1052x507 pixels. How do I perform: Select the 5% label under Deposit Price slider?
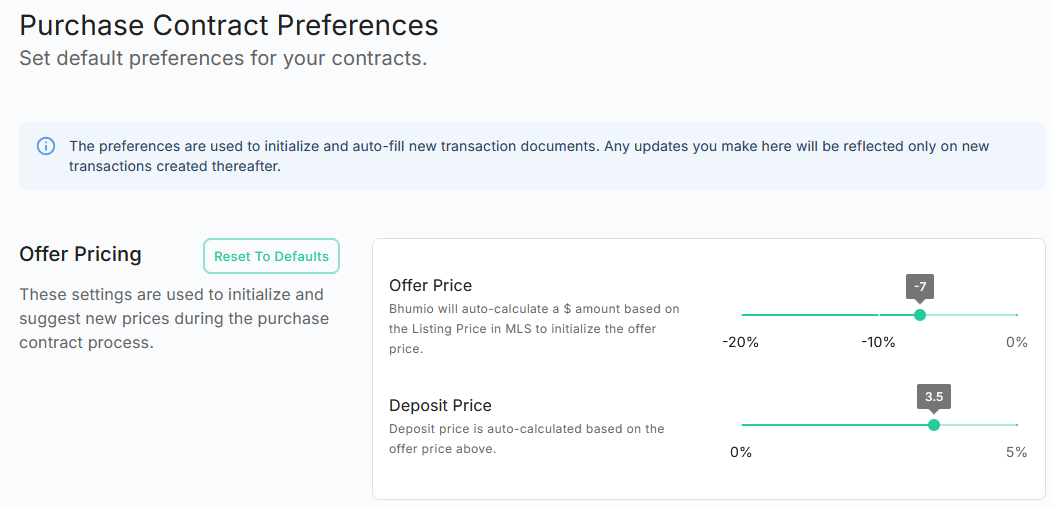[x=1016, y=452]
